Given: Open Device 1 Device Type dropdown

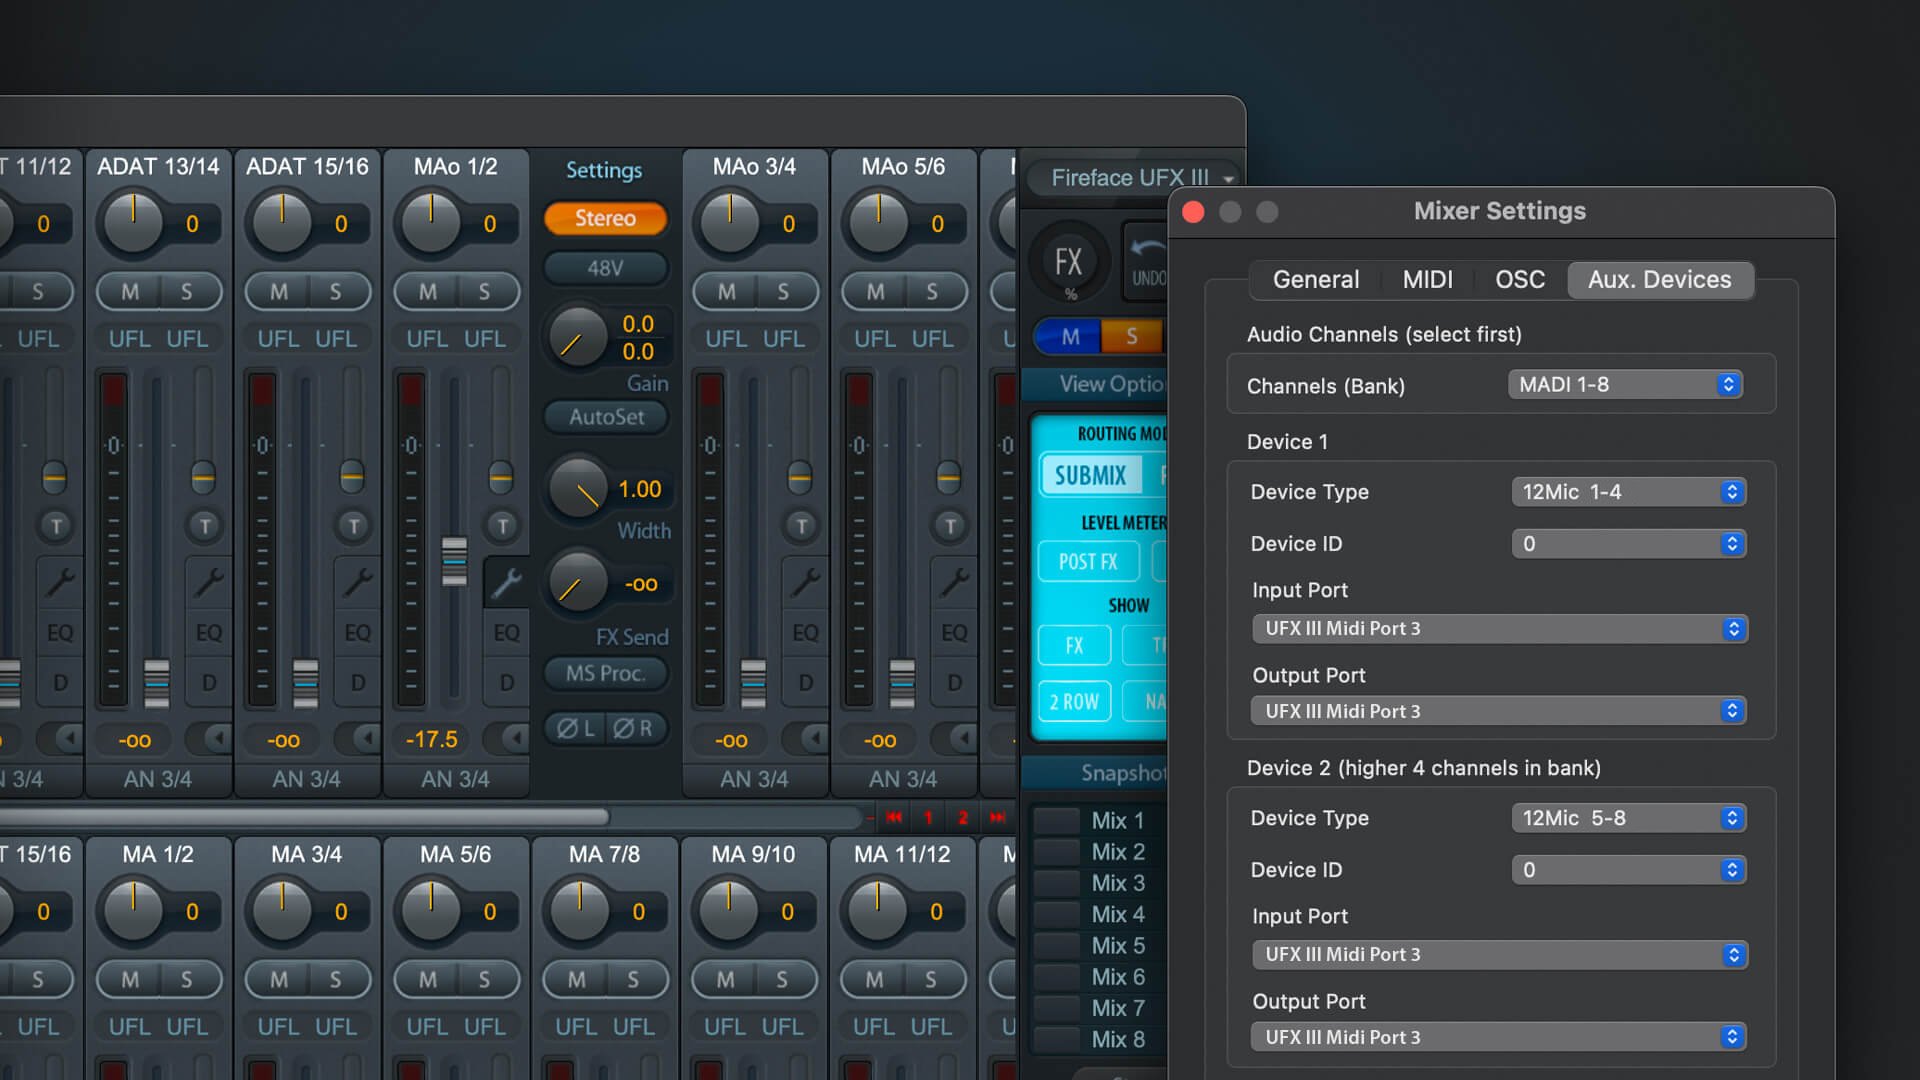Looking at the screenshot, I should click(1629, 492).
